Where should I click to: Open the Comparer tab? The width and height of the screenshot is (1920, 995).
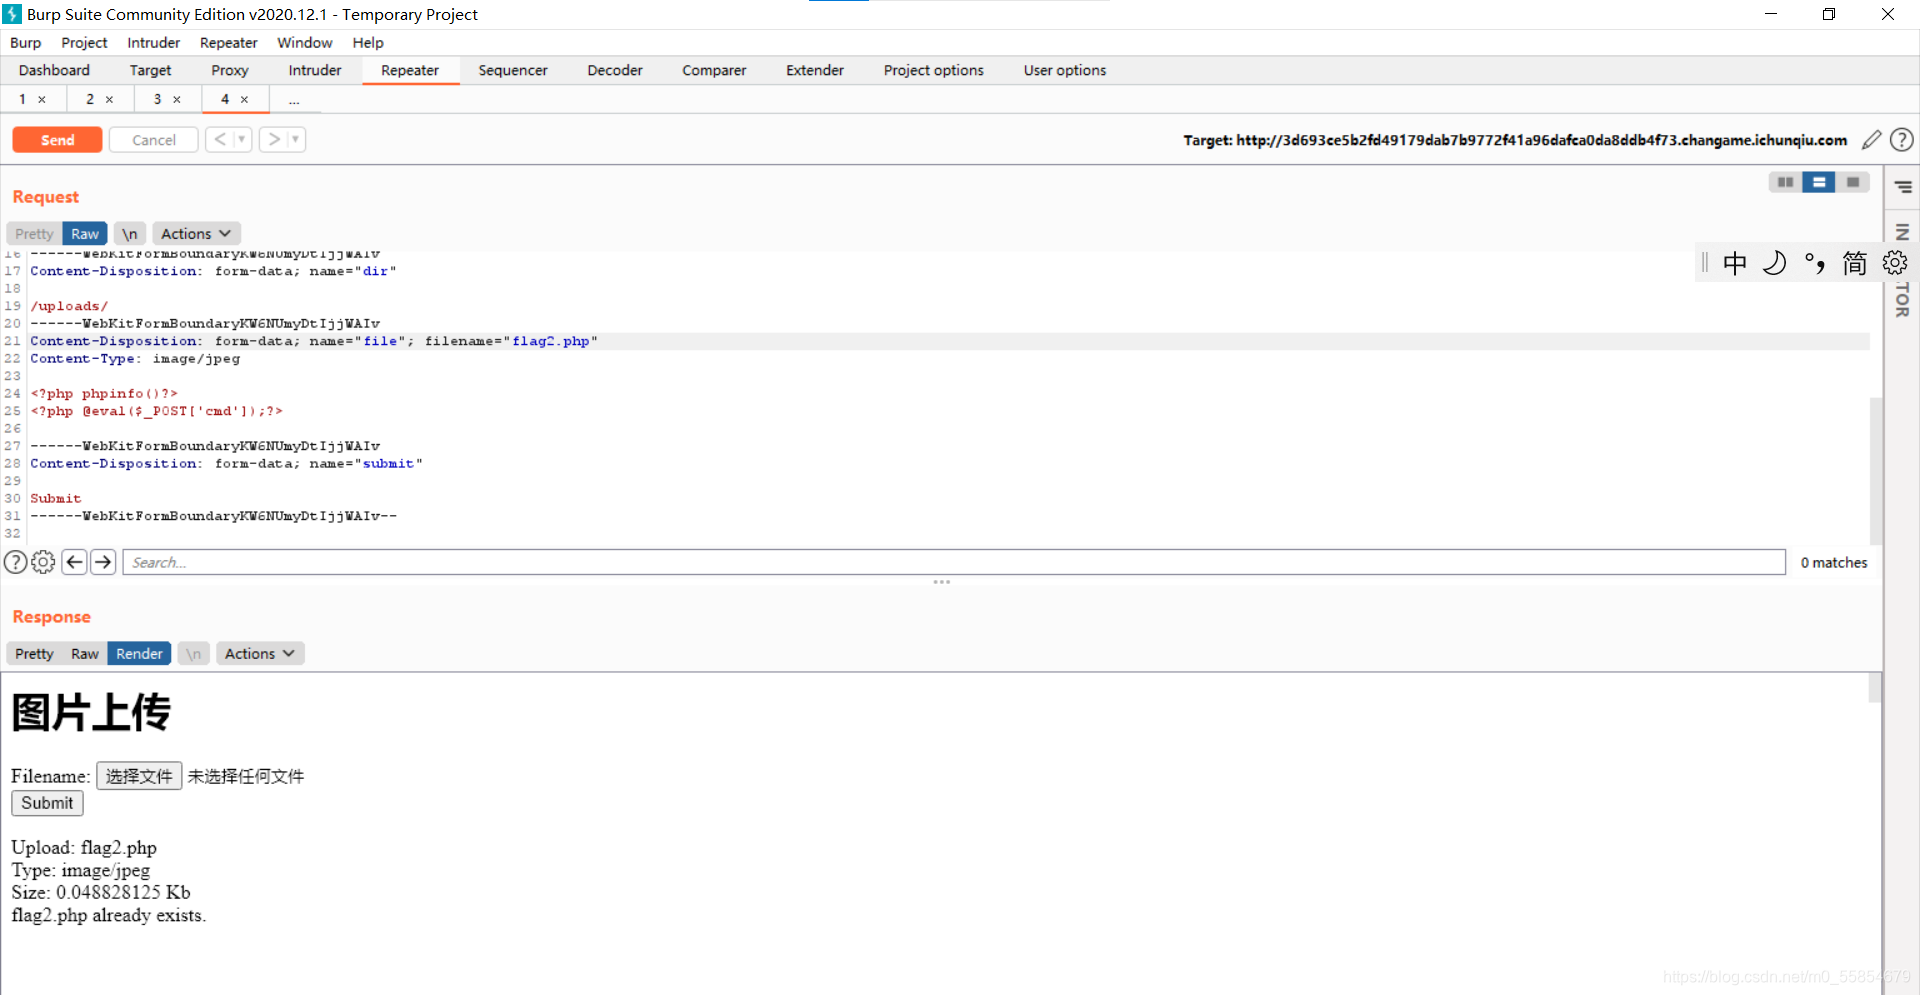click(x=714, y=70)
